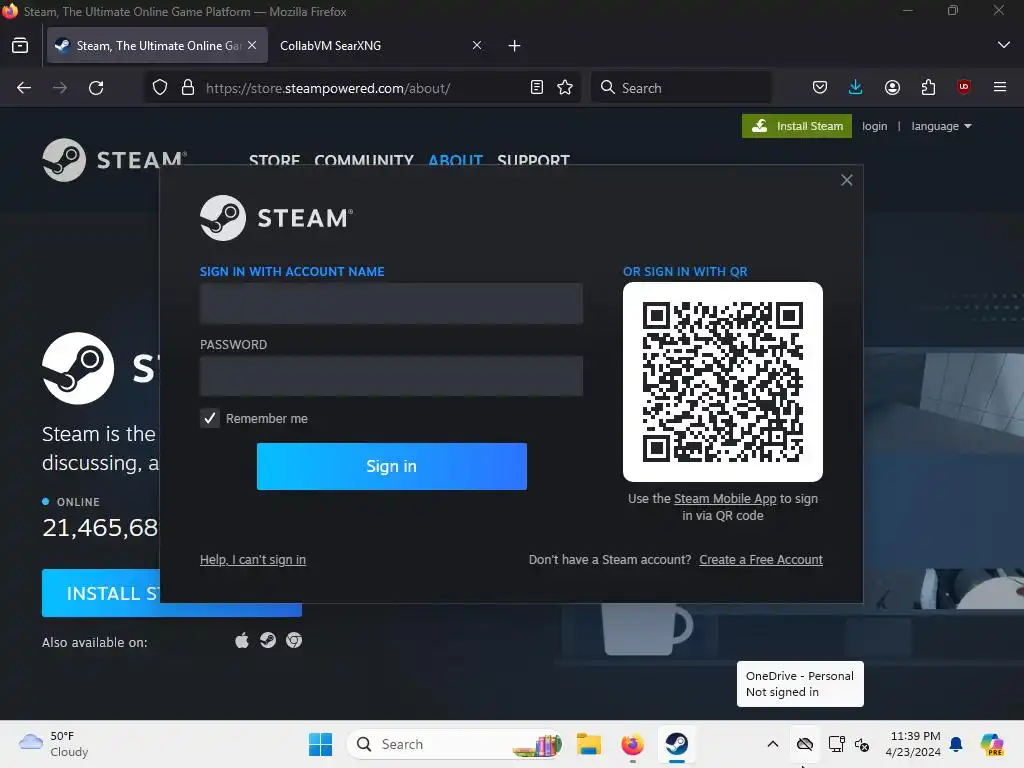
Task: Open site security padlock icon
Action: [x=188, y=88]
